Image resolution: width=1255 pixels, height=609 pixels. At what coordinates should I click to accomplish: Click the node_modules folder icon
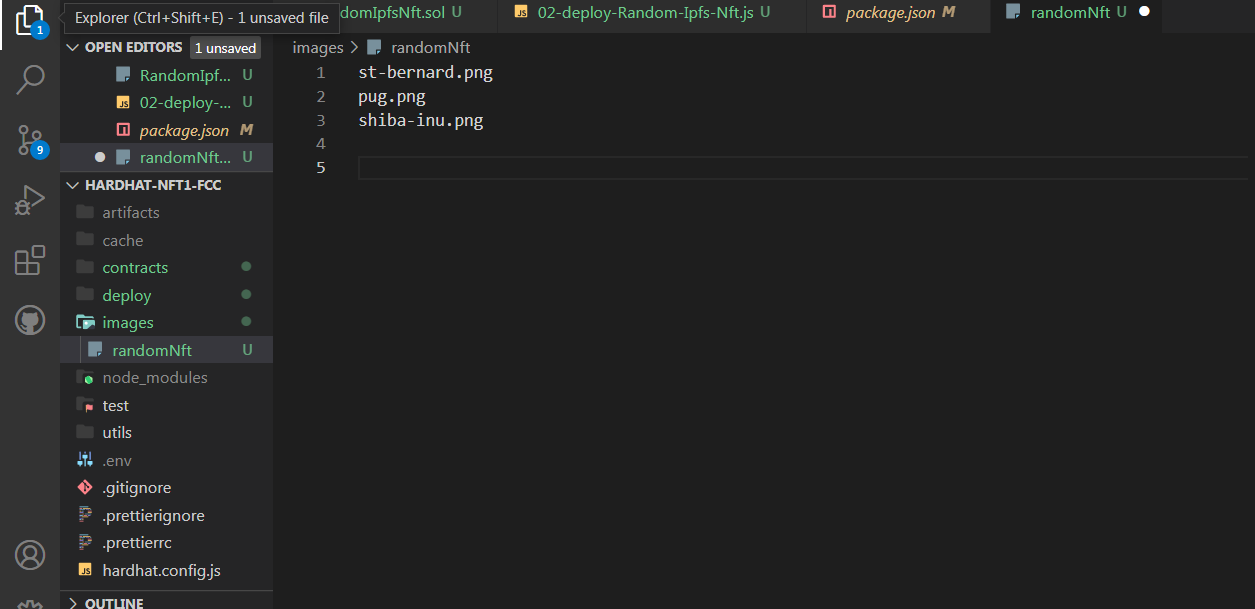tap(85, 378)
